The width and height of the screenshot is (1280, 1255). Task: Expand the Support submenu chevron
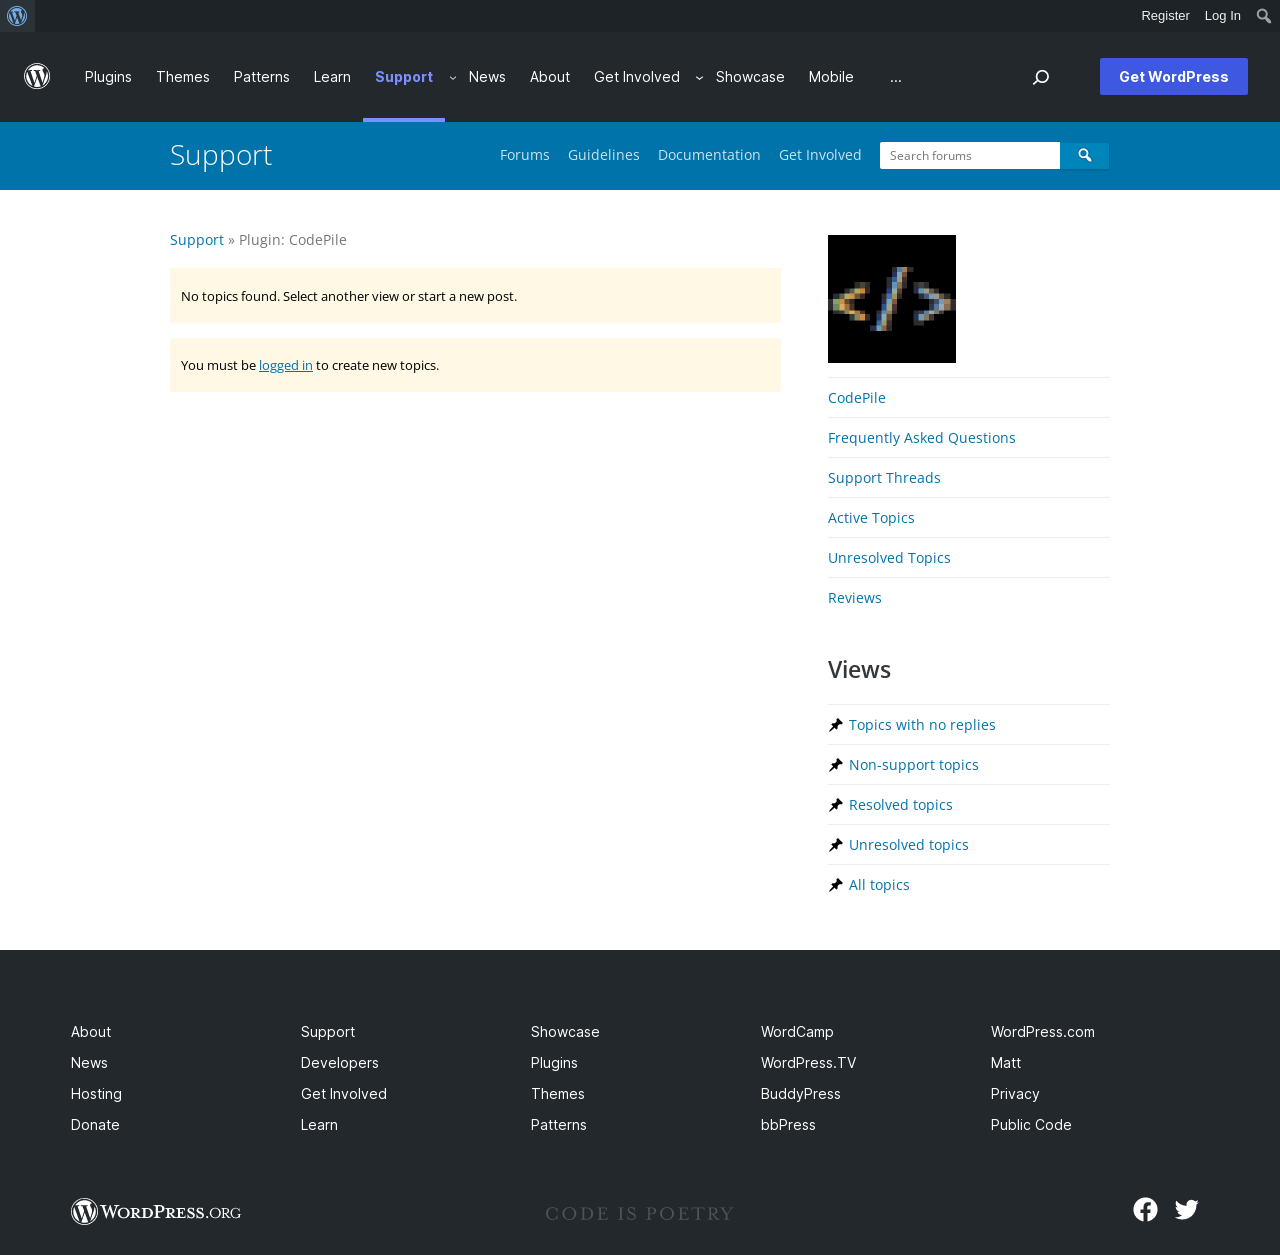pos(453,77)
